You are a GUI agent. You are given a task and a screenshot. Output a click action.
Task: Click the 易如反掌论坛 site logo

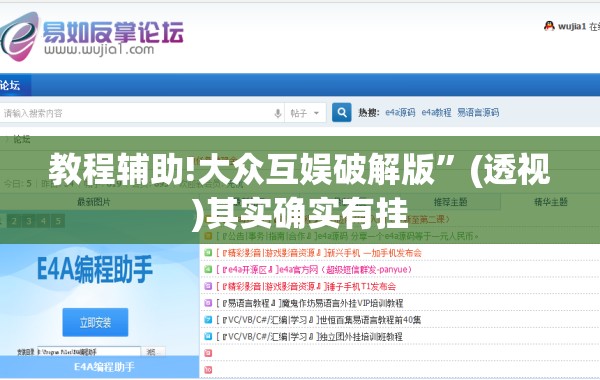pyautogui.click(x=92, y=37)
